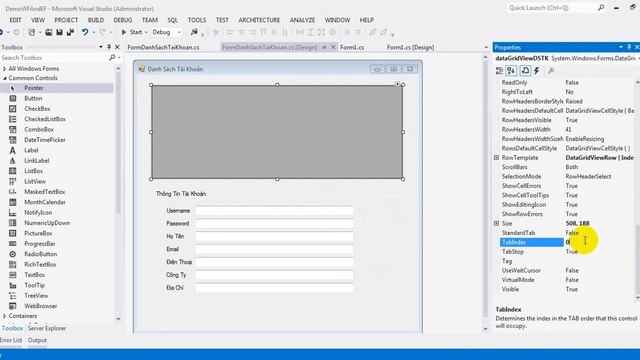640x360 pixels.
Task: Select the RadioButton control in Toolbox
Action: 40,254
